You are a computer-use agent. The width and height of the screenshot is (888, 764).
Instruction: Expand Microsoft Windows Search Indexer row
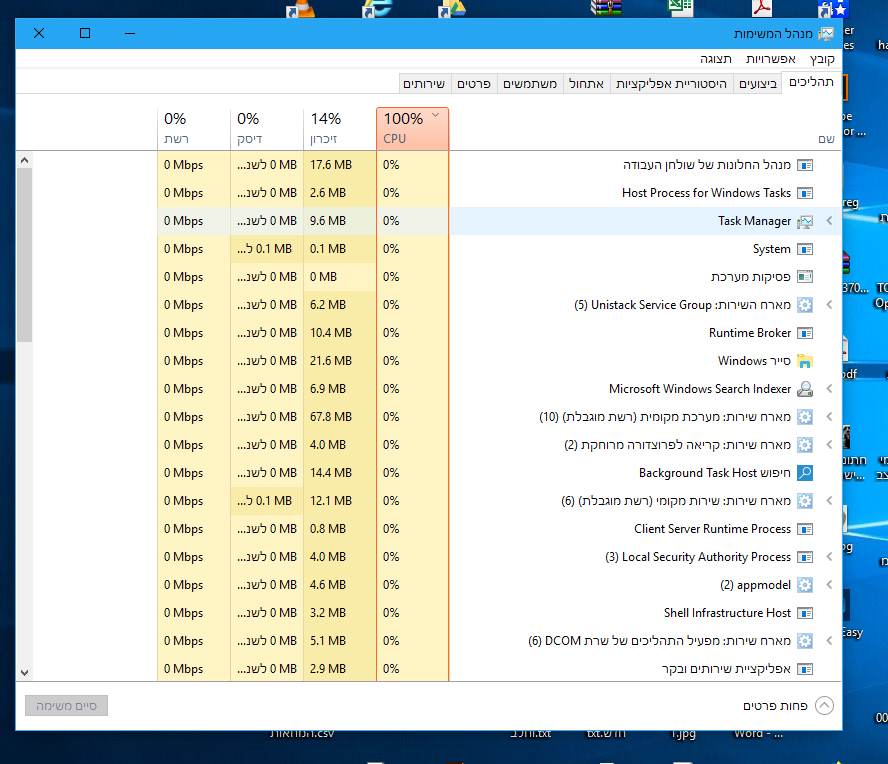click(x=829, y=389)
